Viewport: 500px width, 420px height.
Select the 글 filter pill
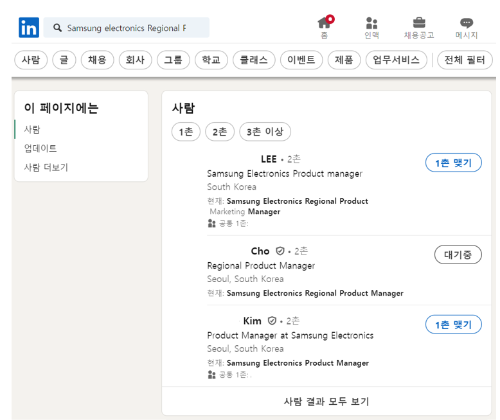point(64,60)
